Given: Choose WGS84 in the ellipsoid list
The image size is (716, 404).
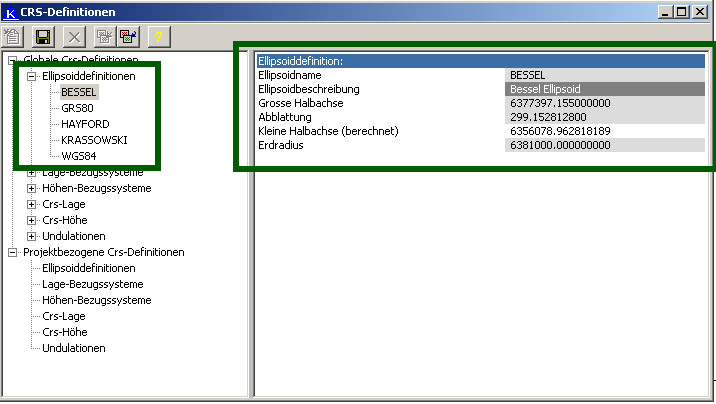Looking at the screenshot, I should click(x=79, y=156).
